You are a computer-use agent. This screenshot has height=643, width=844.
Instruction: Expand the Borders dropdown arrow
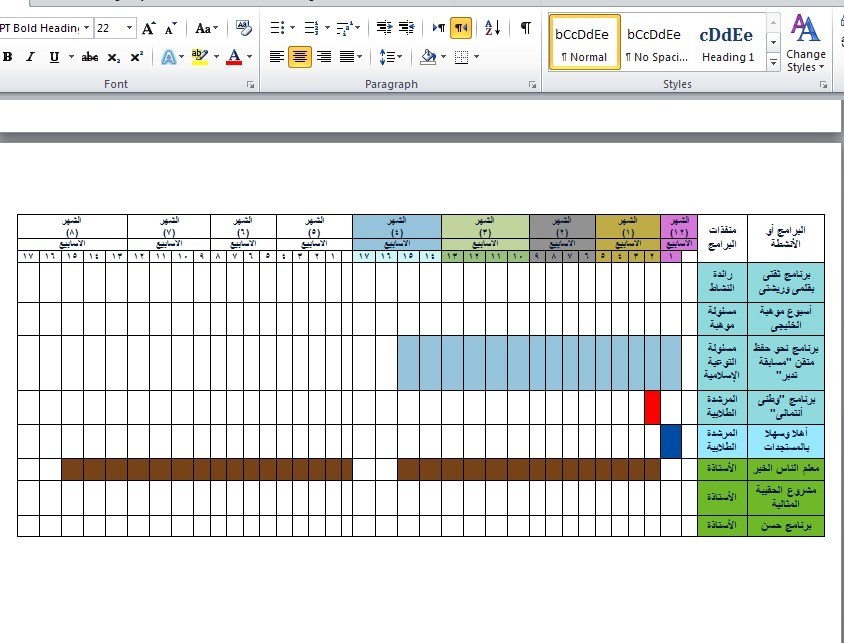(476, 56)
